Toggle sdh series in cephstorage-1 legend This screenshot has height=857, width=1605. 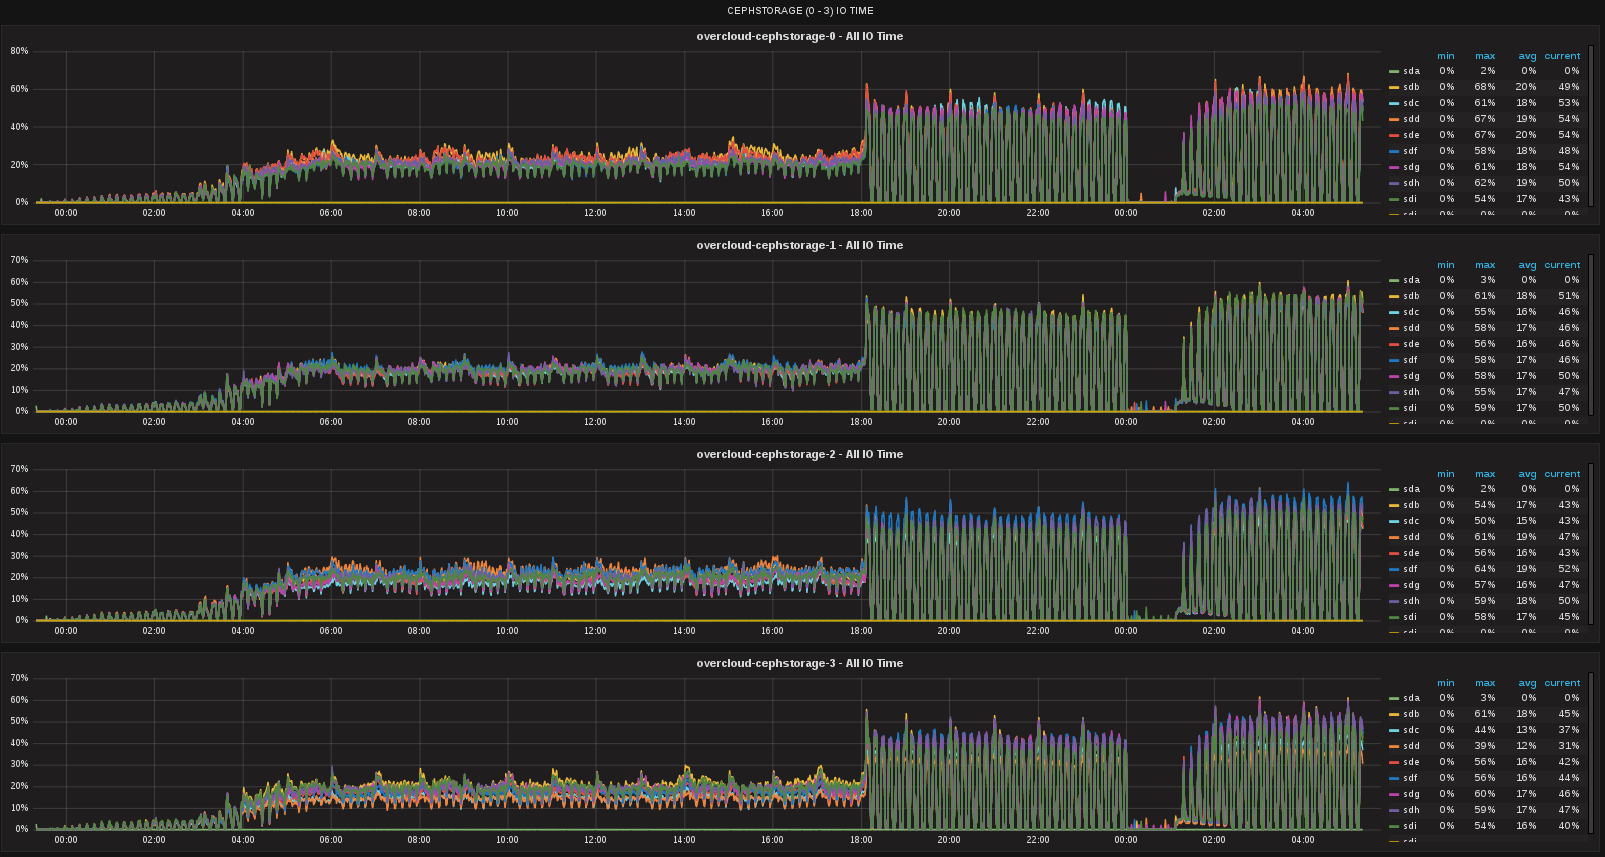[x=1411, y=392]
